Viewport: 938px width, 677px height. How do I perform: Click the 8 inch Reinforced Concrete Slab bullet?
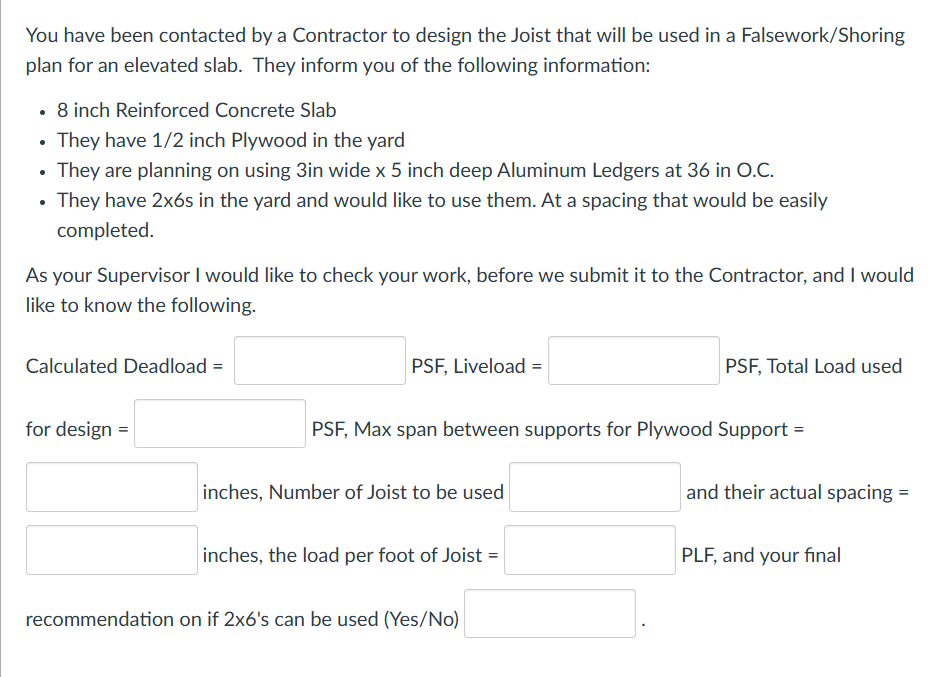tap(195, 110)
